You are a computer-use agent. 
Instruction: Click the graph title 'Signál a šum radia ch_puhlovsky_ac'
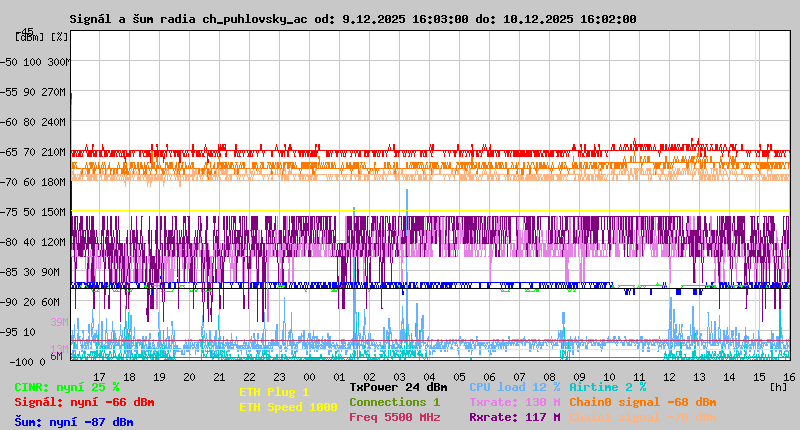tap(188, 19)
